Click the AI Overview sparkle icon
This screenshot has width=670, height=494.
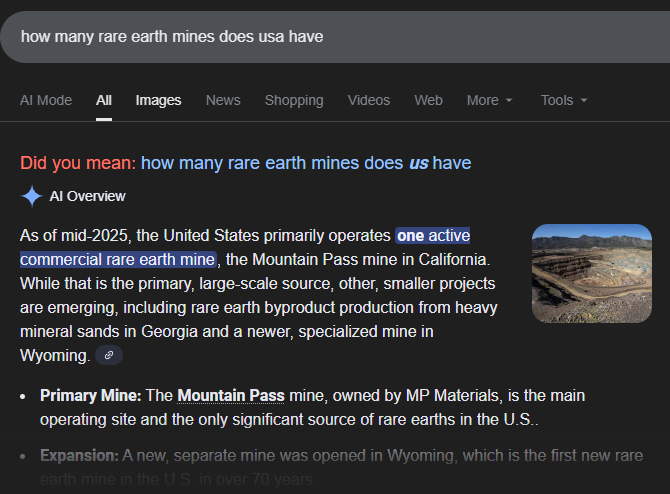click(32, 196)
